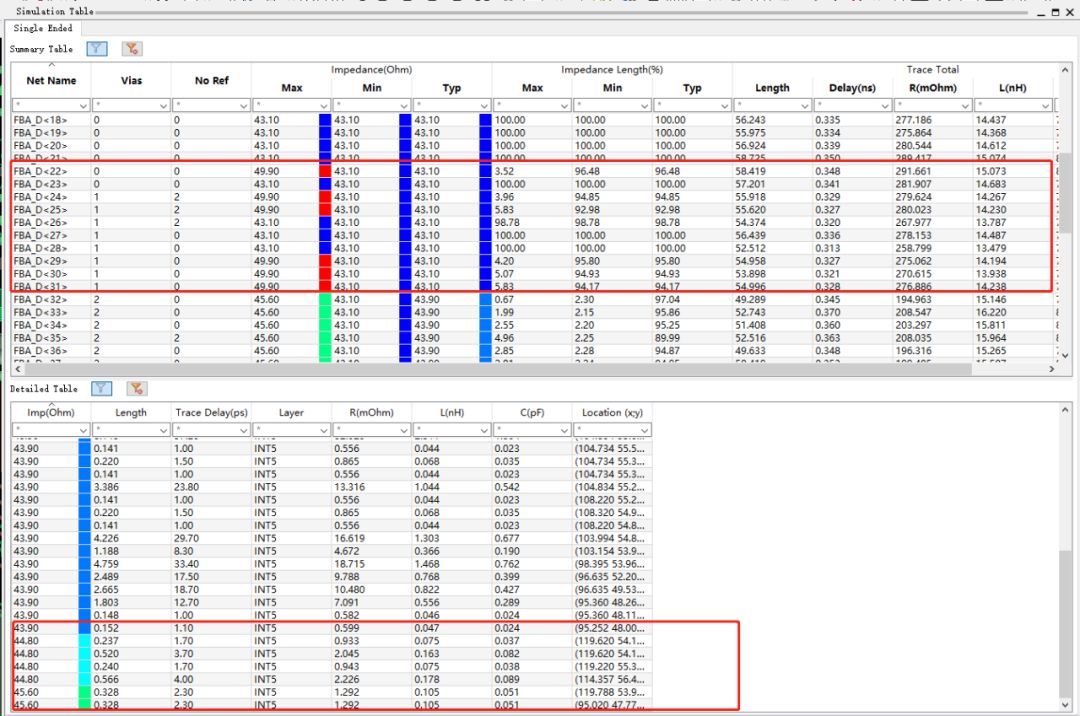The image size is (1080, 716).
Task: Open the Net Name filter dropdown
Action: pyautogui.click(x=83, y=105)
